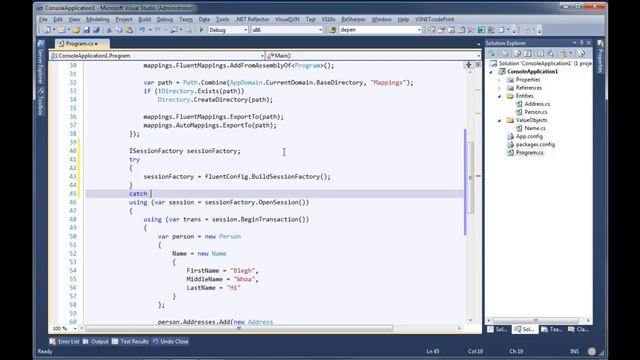Click the Navigate Backward toolbar icon

(x=174, y=30)
